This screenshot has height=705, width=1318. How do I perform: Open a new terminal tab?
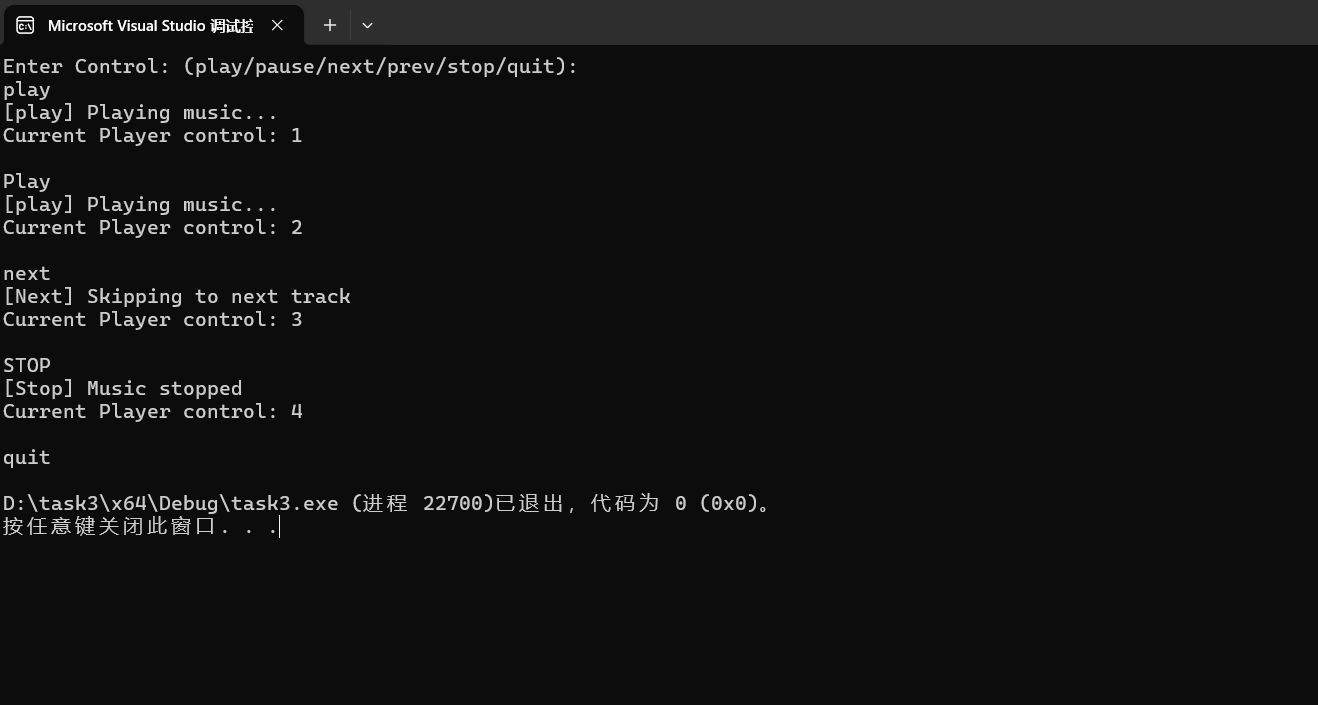[329, 25]
